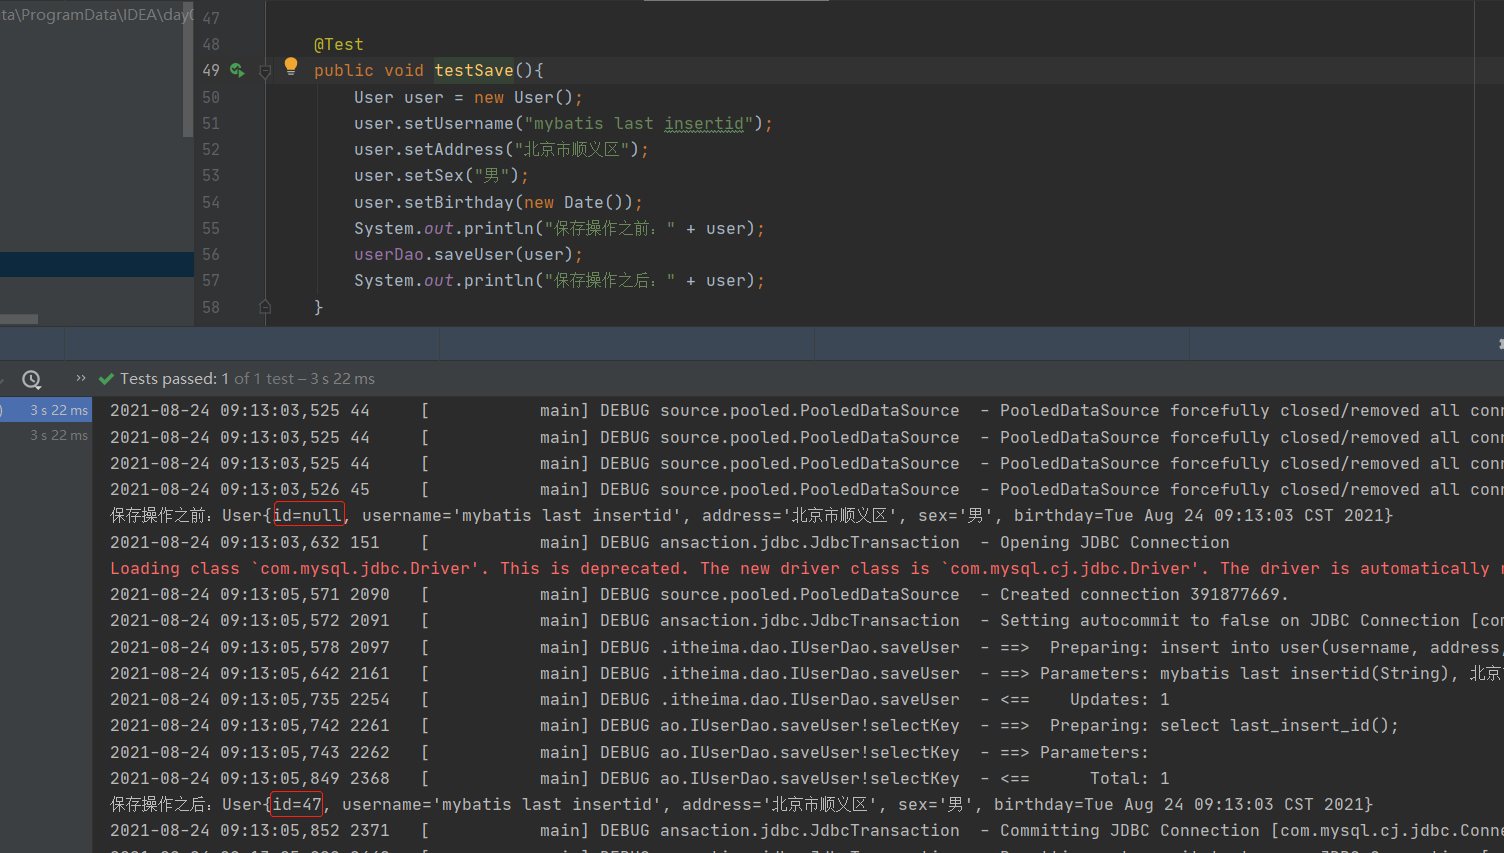Click the file path text at top left
Screen dimensions: 1504x853
coord(95,14)
